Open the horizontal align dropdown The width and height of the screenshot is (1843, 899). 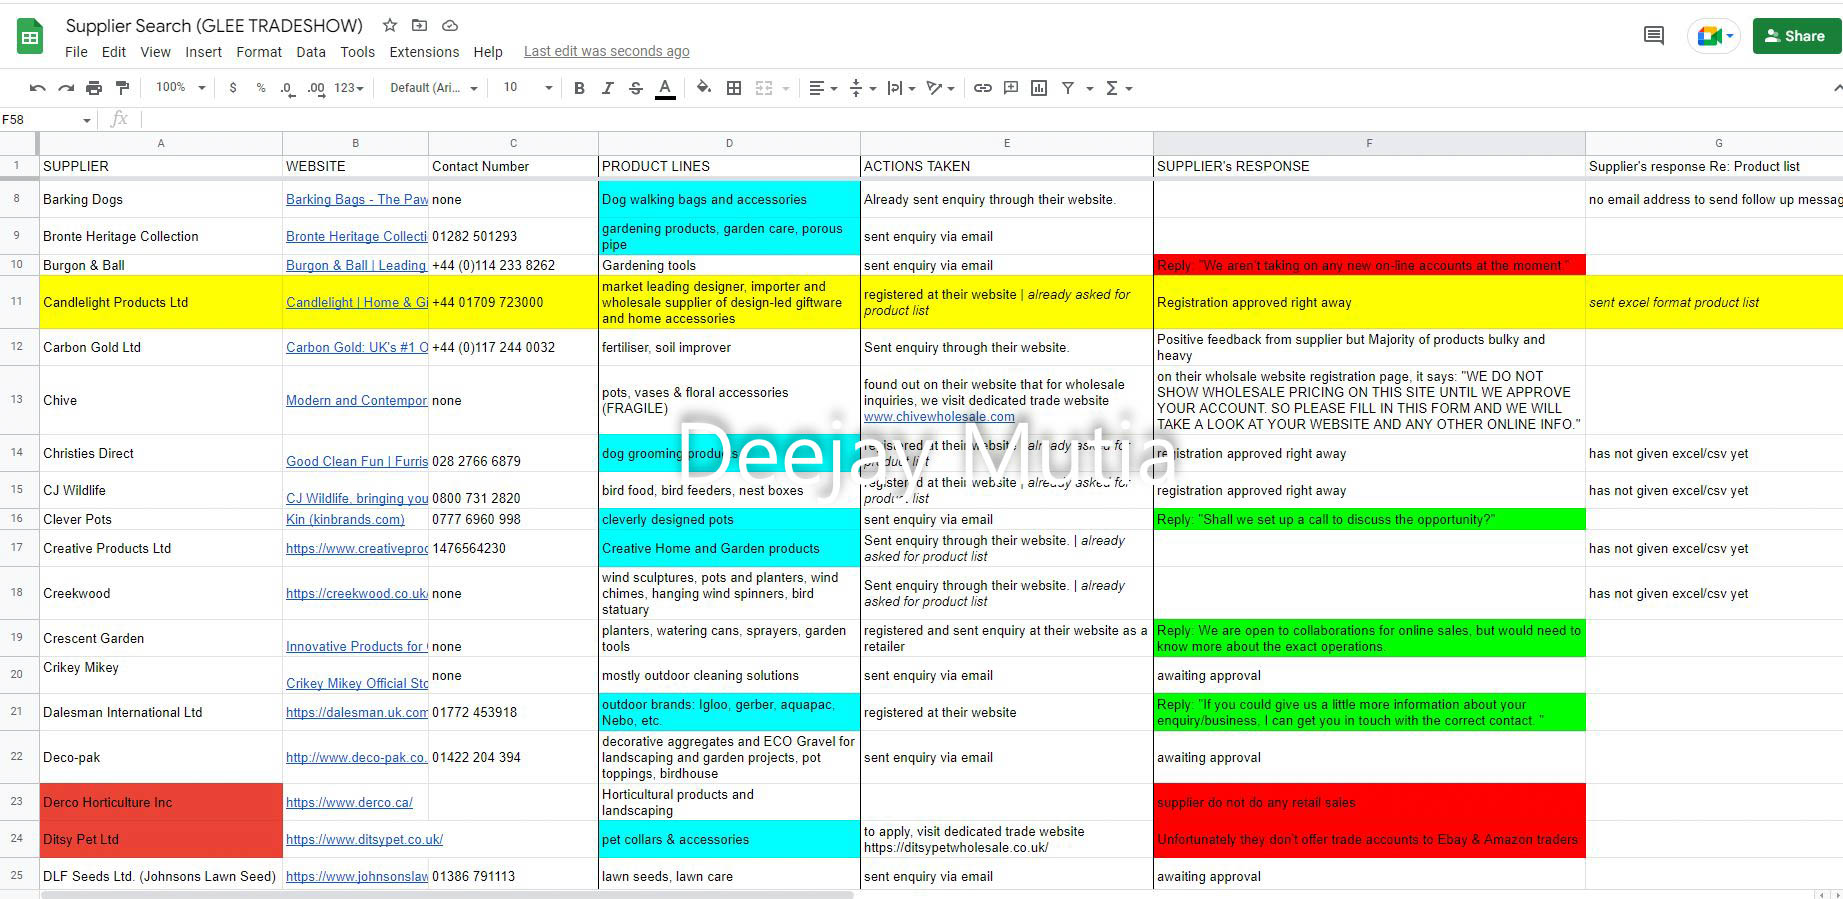(823, 88)
